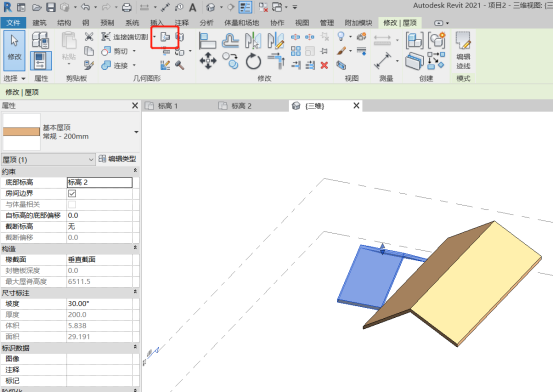The image size is (553, 392).
Task: Expand the 剪切 dropdown arrow
Action: coord(134,51)
